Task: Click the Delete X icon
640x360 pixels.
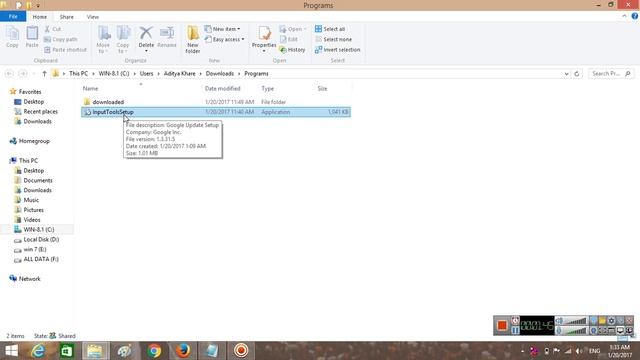Action: [x=146, y=33]
